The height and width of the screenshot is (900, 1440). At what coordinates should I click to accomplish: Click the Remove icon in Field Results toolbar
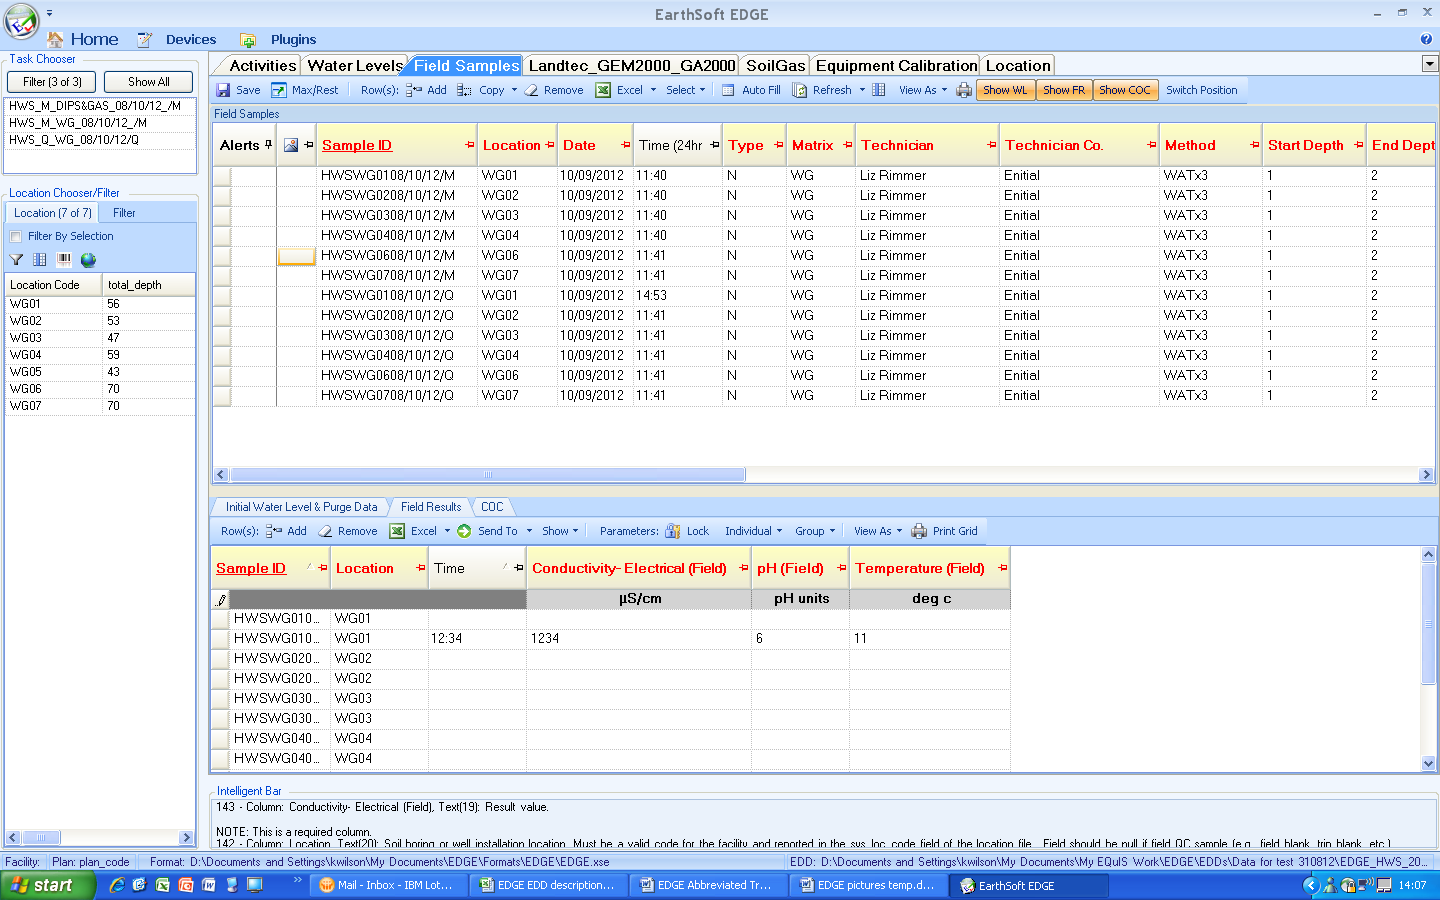coord(326,531)
